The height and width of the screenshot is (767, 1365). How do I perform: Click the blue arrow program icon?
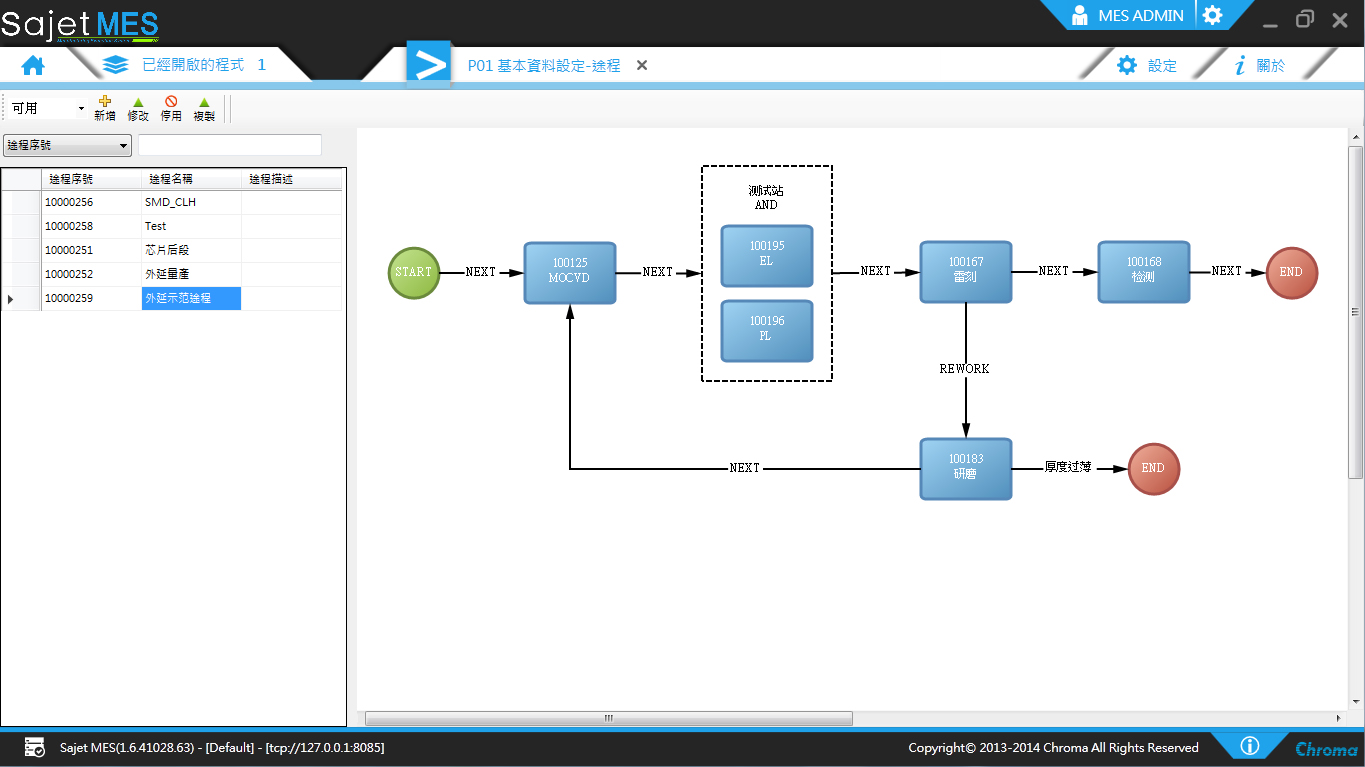430,65
